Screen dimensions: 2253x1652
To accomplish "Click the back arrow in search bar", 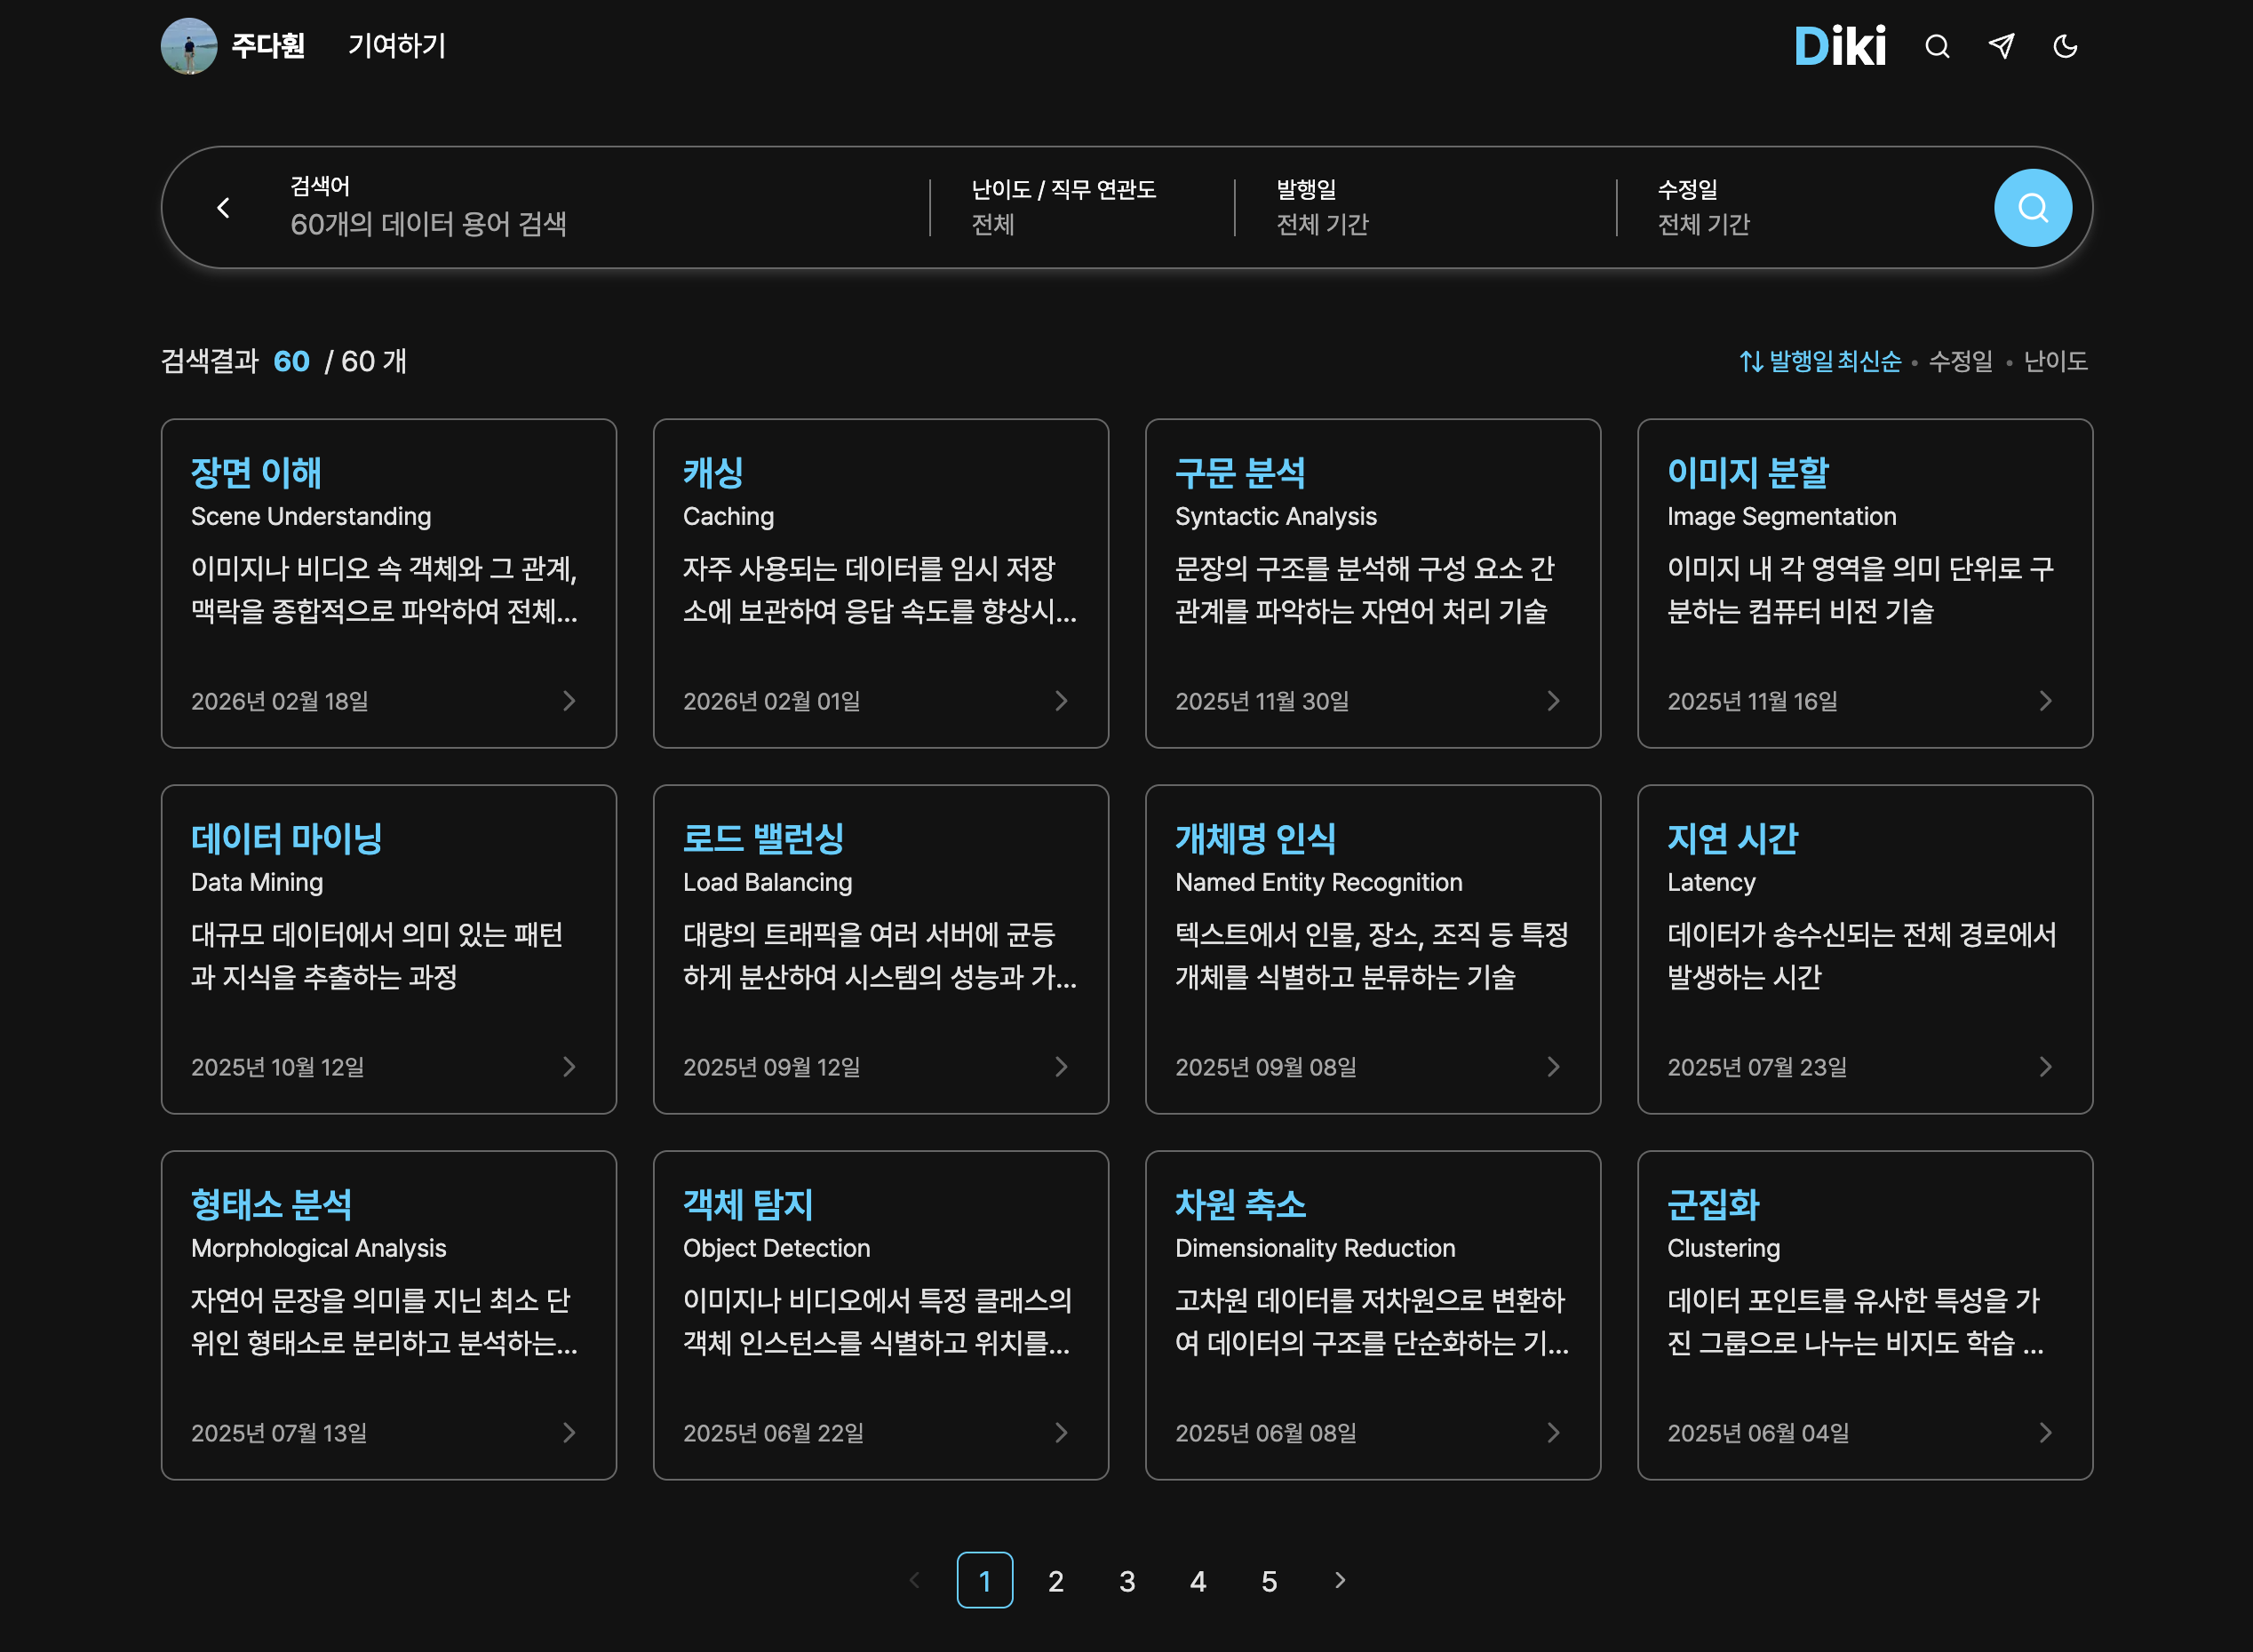I will point(223,208).
